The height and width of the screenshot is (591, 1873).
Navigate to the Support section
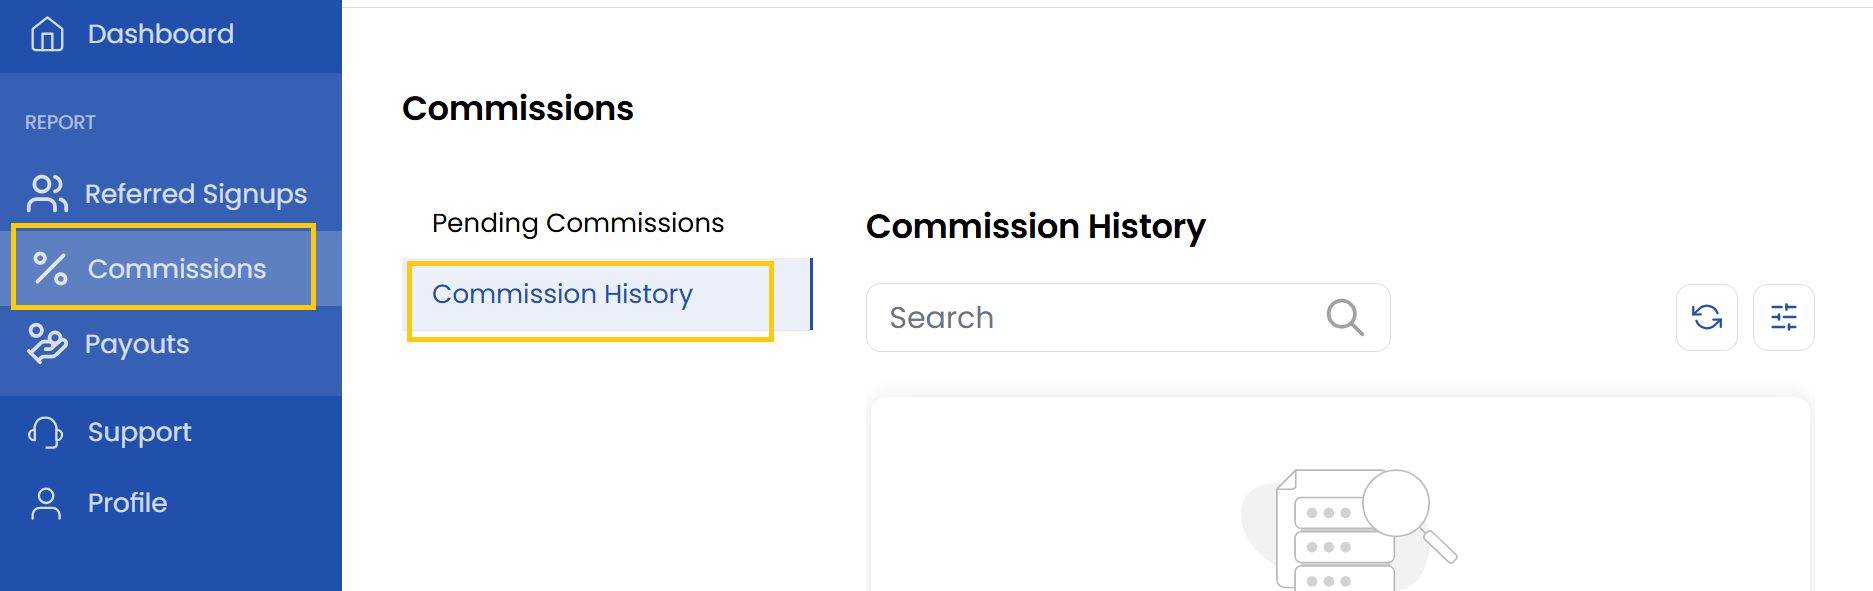pyautogui.click(x=139, y=432)
